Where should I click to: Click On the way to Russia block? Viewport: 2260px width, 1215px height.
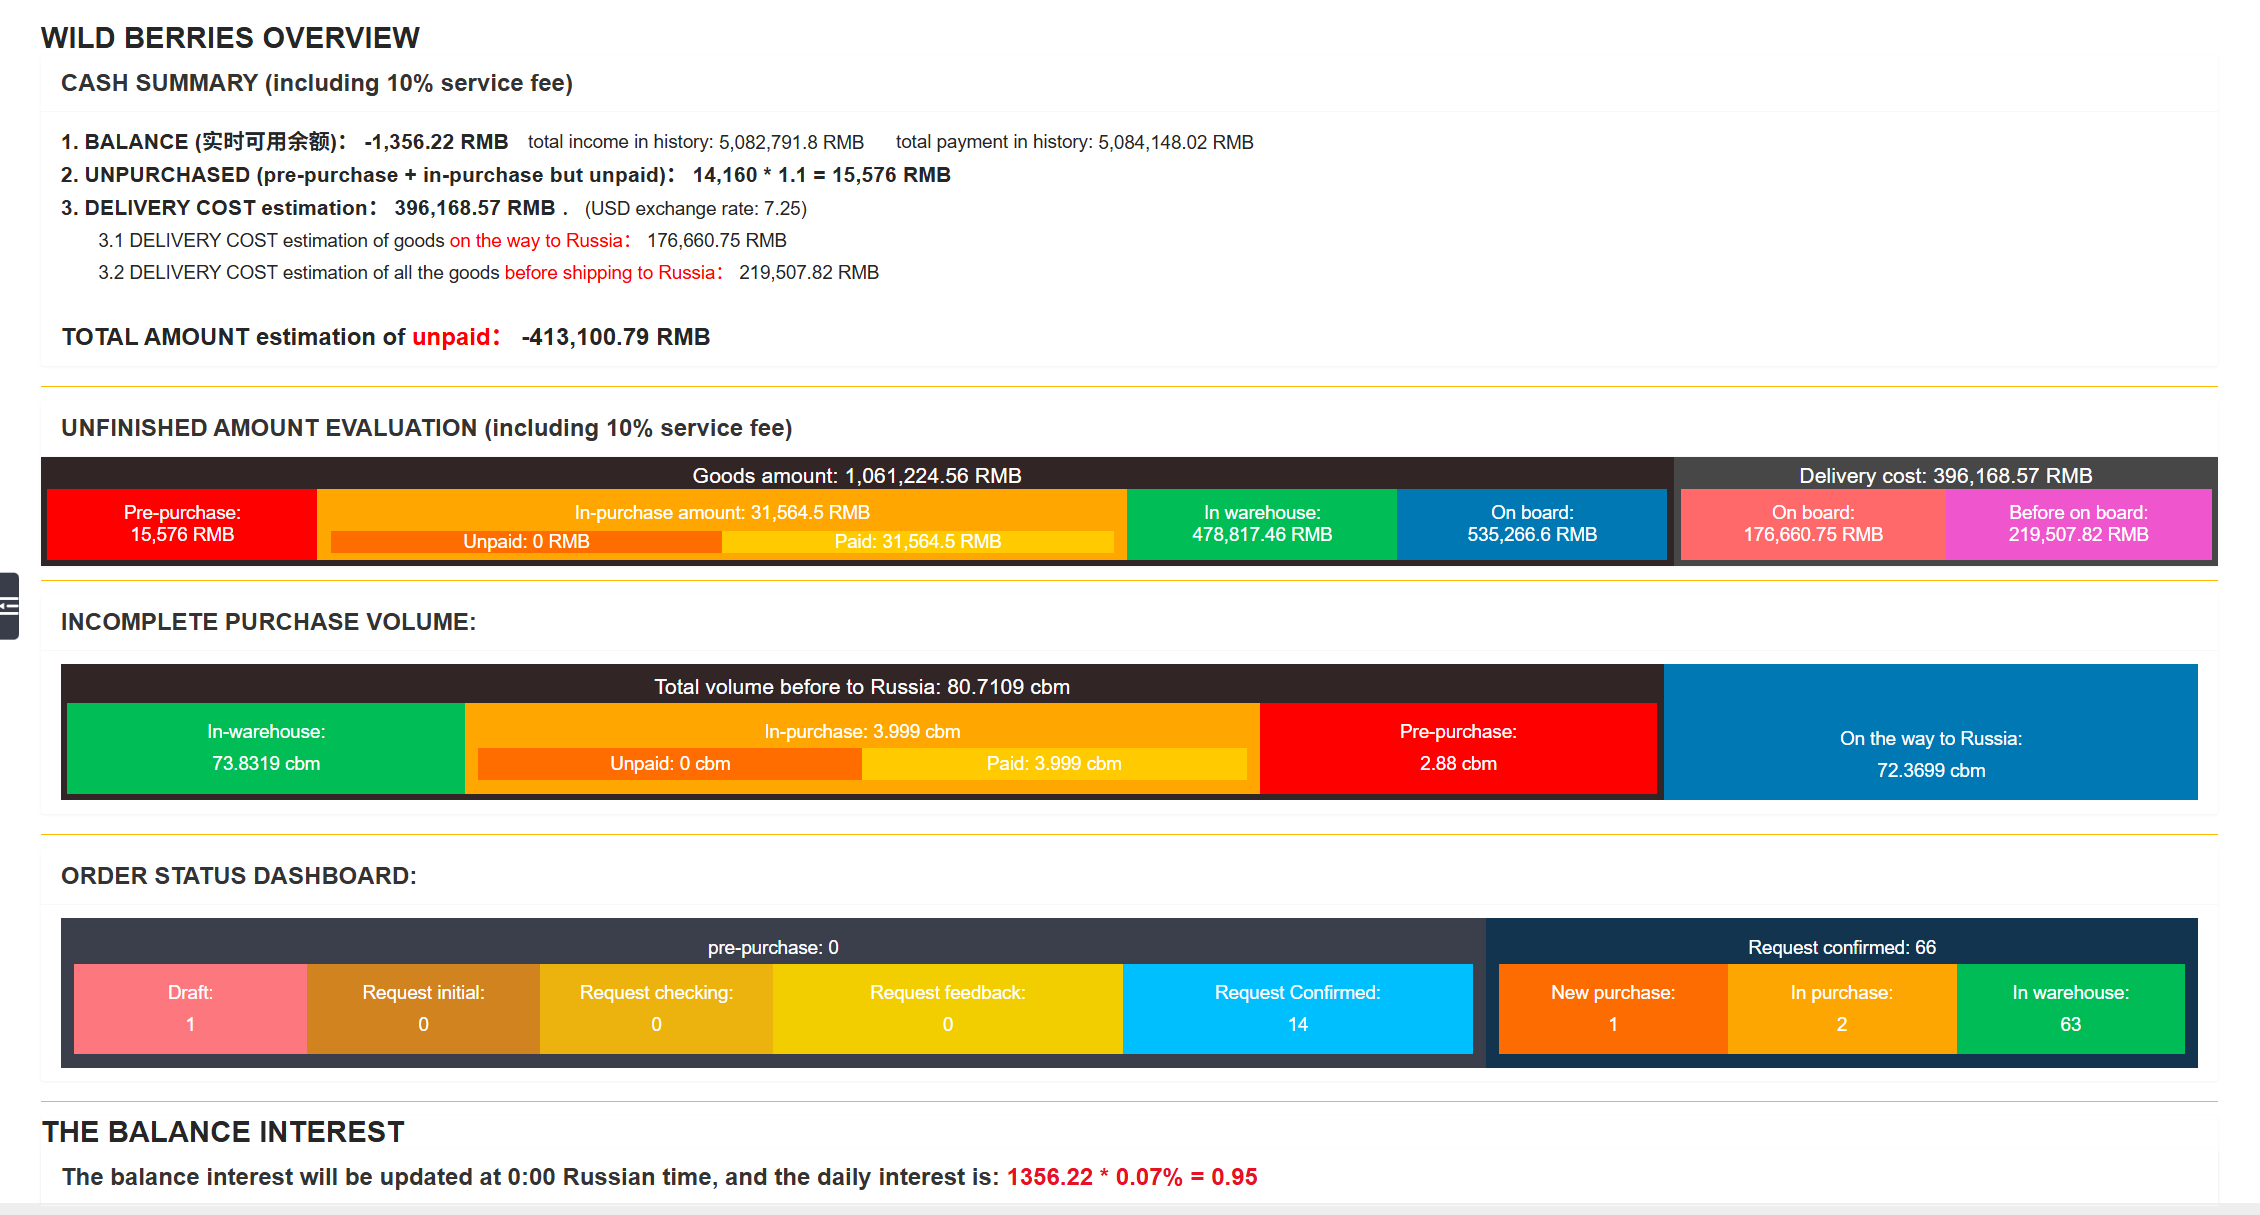pyautogui.click(x=1931, y=732)
